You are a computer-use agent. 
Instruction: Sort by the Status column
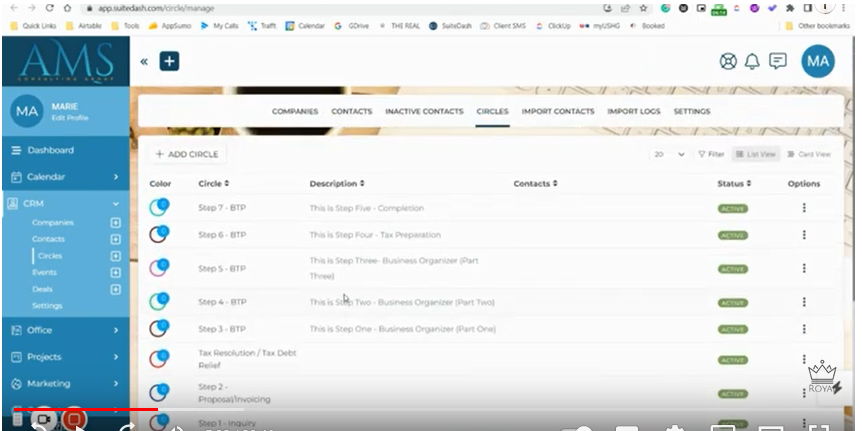pyautogui.click(x=734, y=184)
